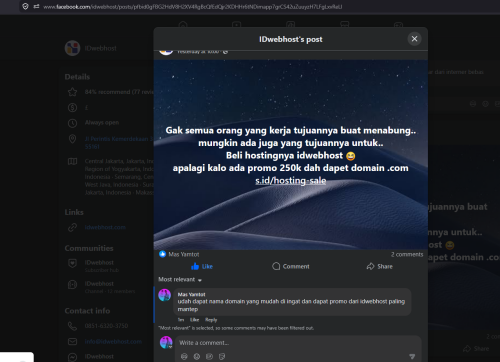Click the phone icon under Contact info
Screen dimensions: 500x362
point(72,326)
